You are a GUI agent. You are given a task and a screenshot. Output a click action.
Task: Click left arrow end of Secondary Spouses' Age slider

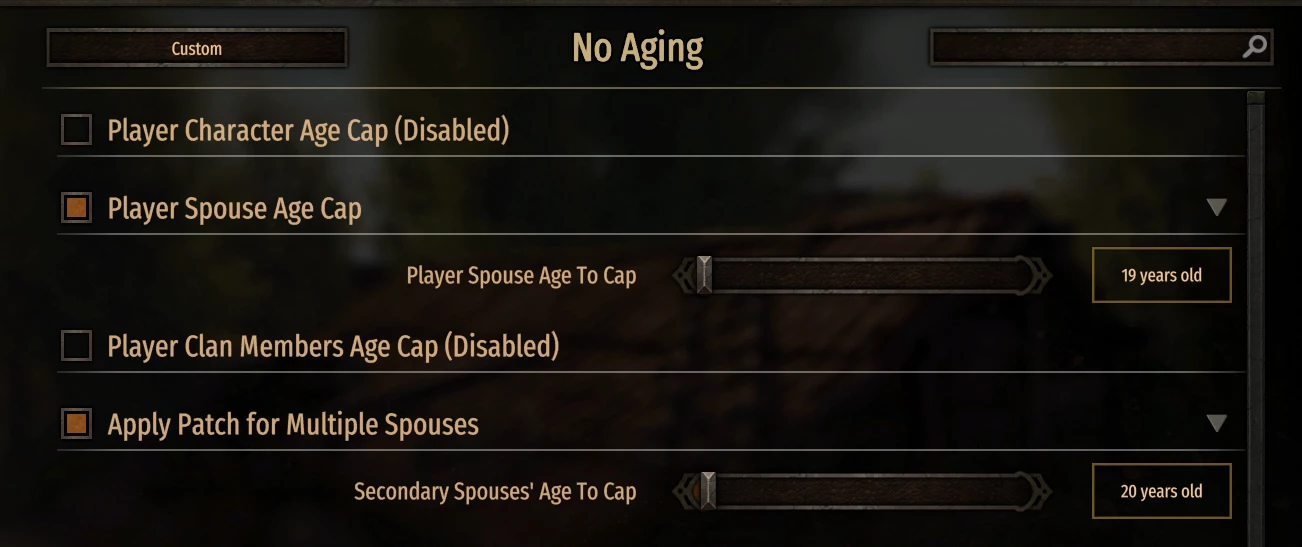[683, 491]
